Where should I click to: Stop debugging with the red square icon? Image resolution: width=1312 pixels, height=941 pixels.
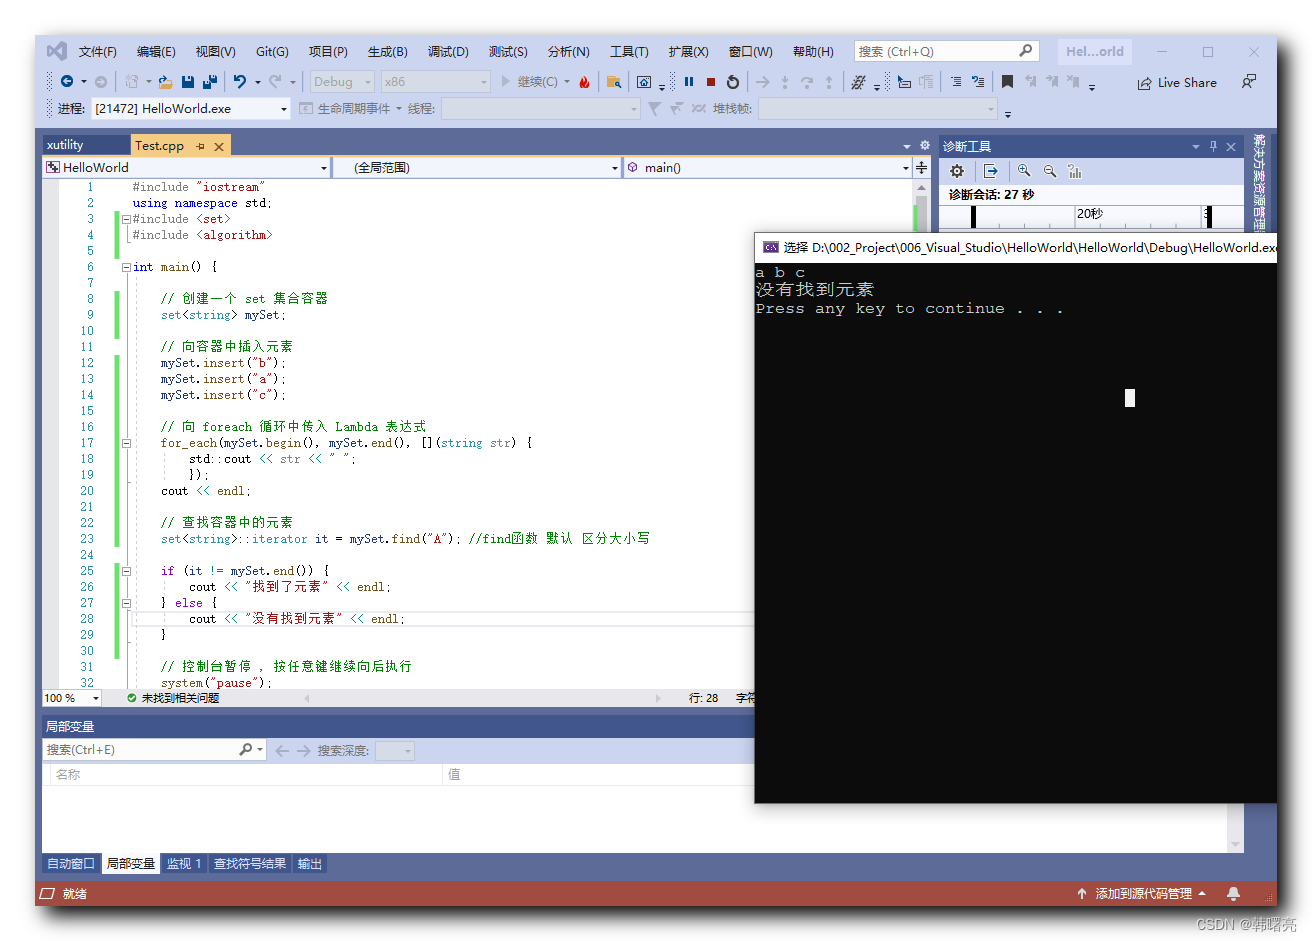[x=711, y=82]
